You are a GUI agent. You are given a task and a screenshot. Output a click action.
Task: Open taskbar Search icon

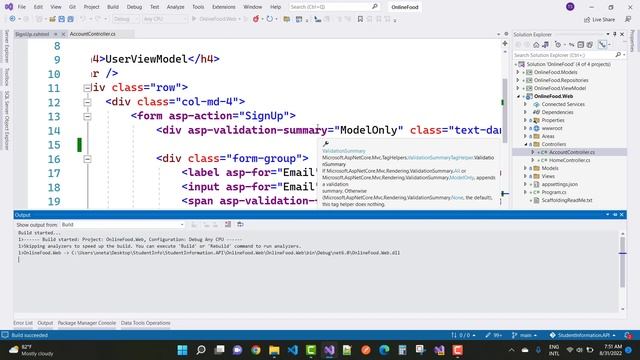point(201,350)
